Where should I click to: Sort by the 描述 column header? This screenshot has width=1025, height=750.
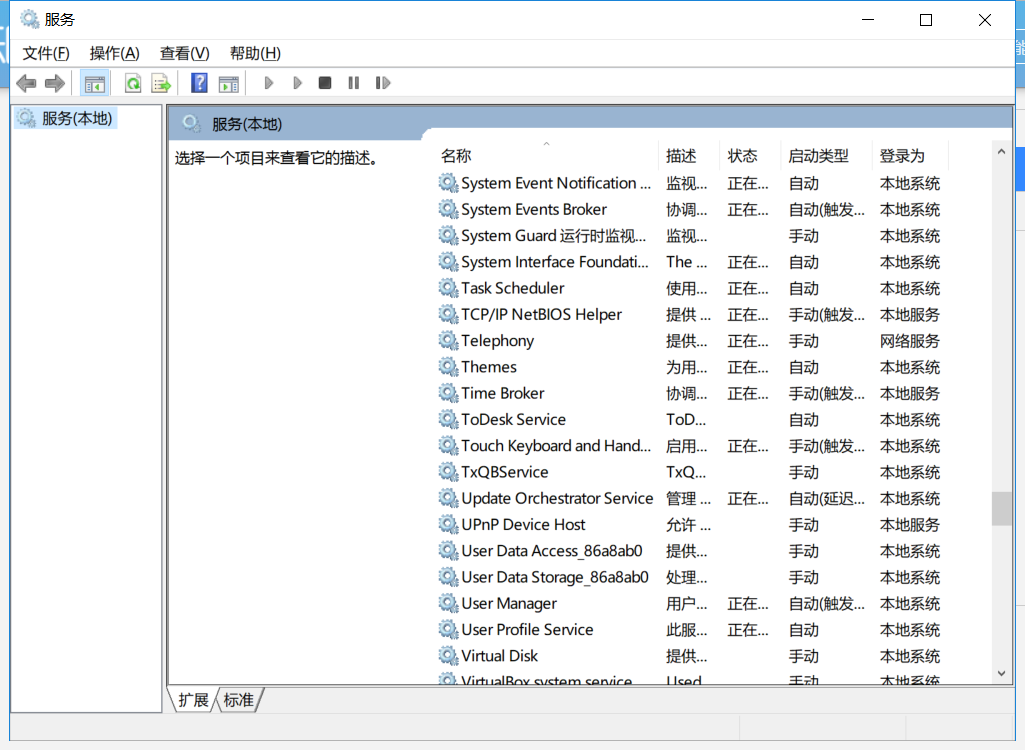(688, 156)
